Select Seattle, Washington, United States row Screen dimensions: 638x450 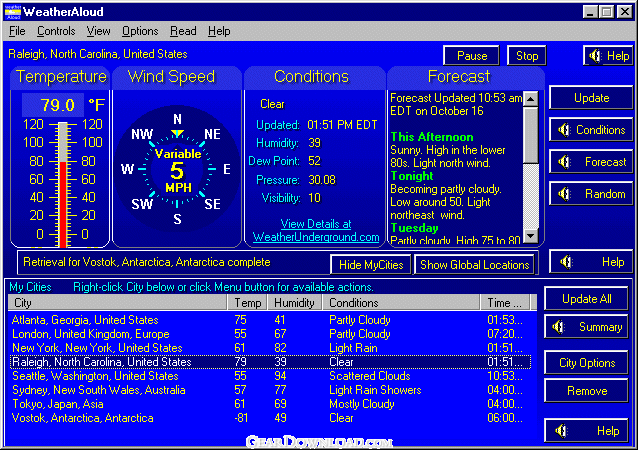click(x=270, y=376)
